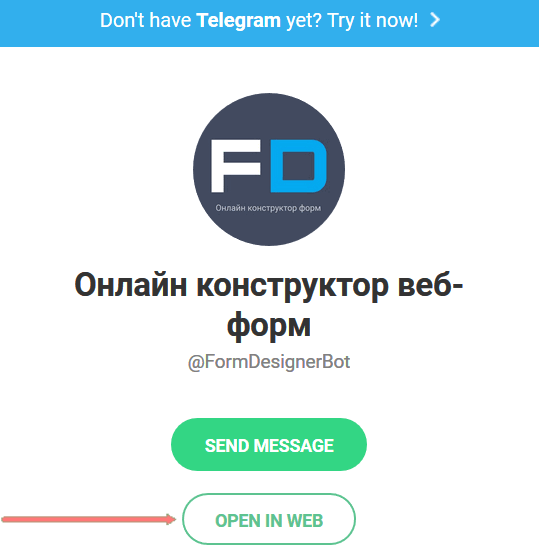Click the round FD logo avatar
Screen dimensions: 539x551
(x=269, y=169)
